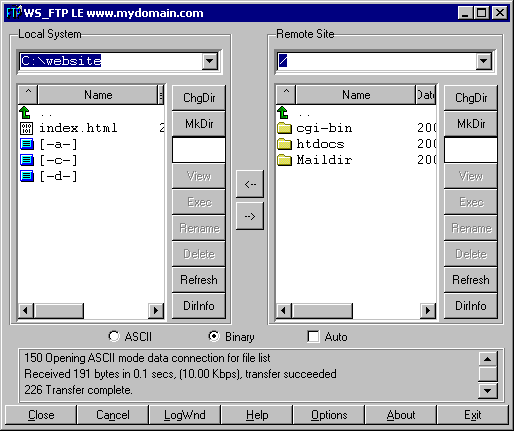
Task: Select the [-a-] drive icon
Action: (x=27, y=144)
